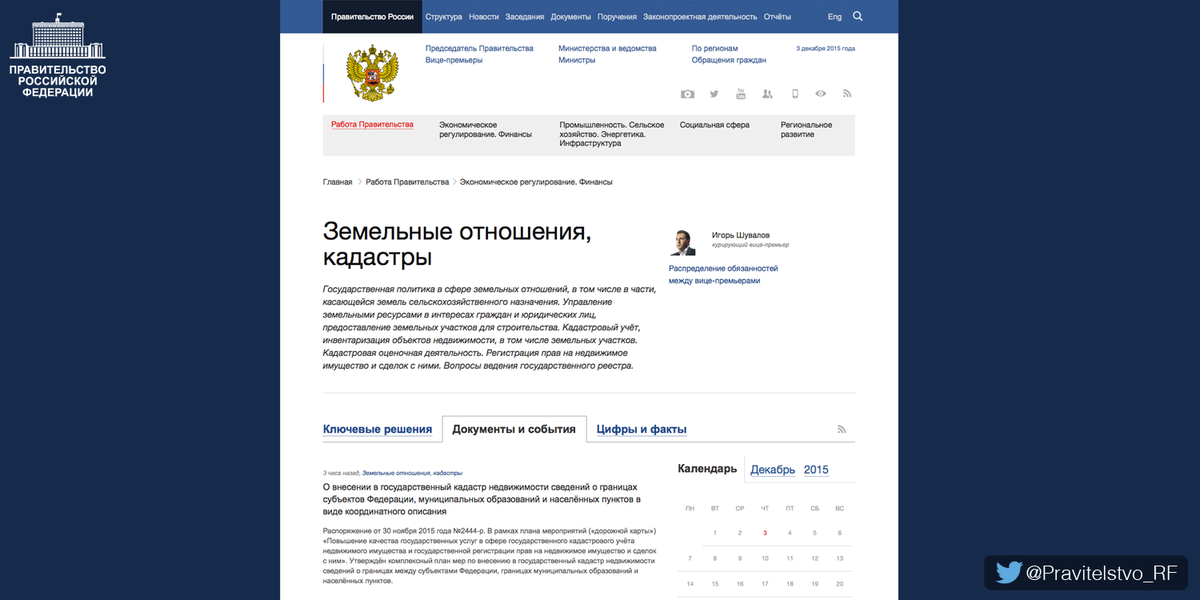Click Работа Правительства in the breadcrumbs
Screen dimensions: 1200x600
pos(407,182)
